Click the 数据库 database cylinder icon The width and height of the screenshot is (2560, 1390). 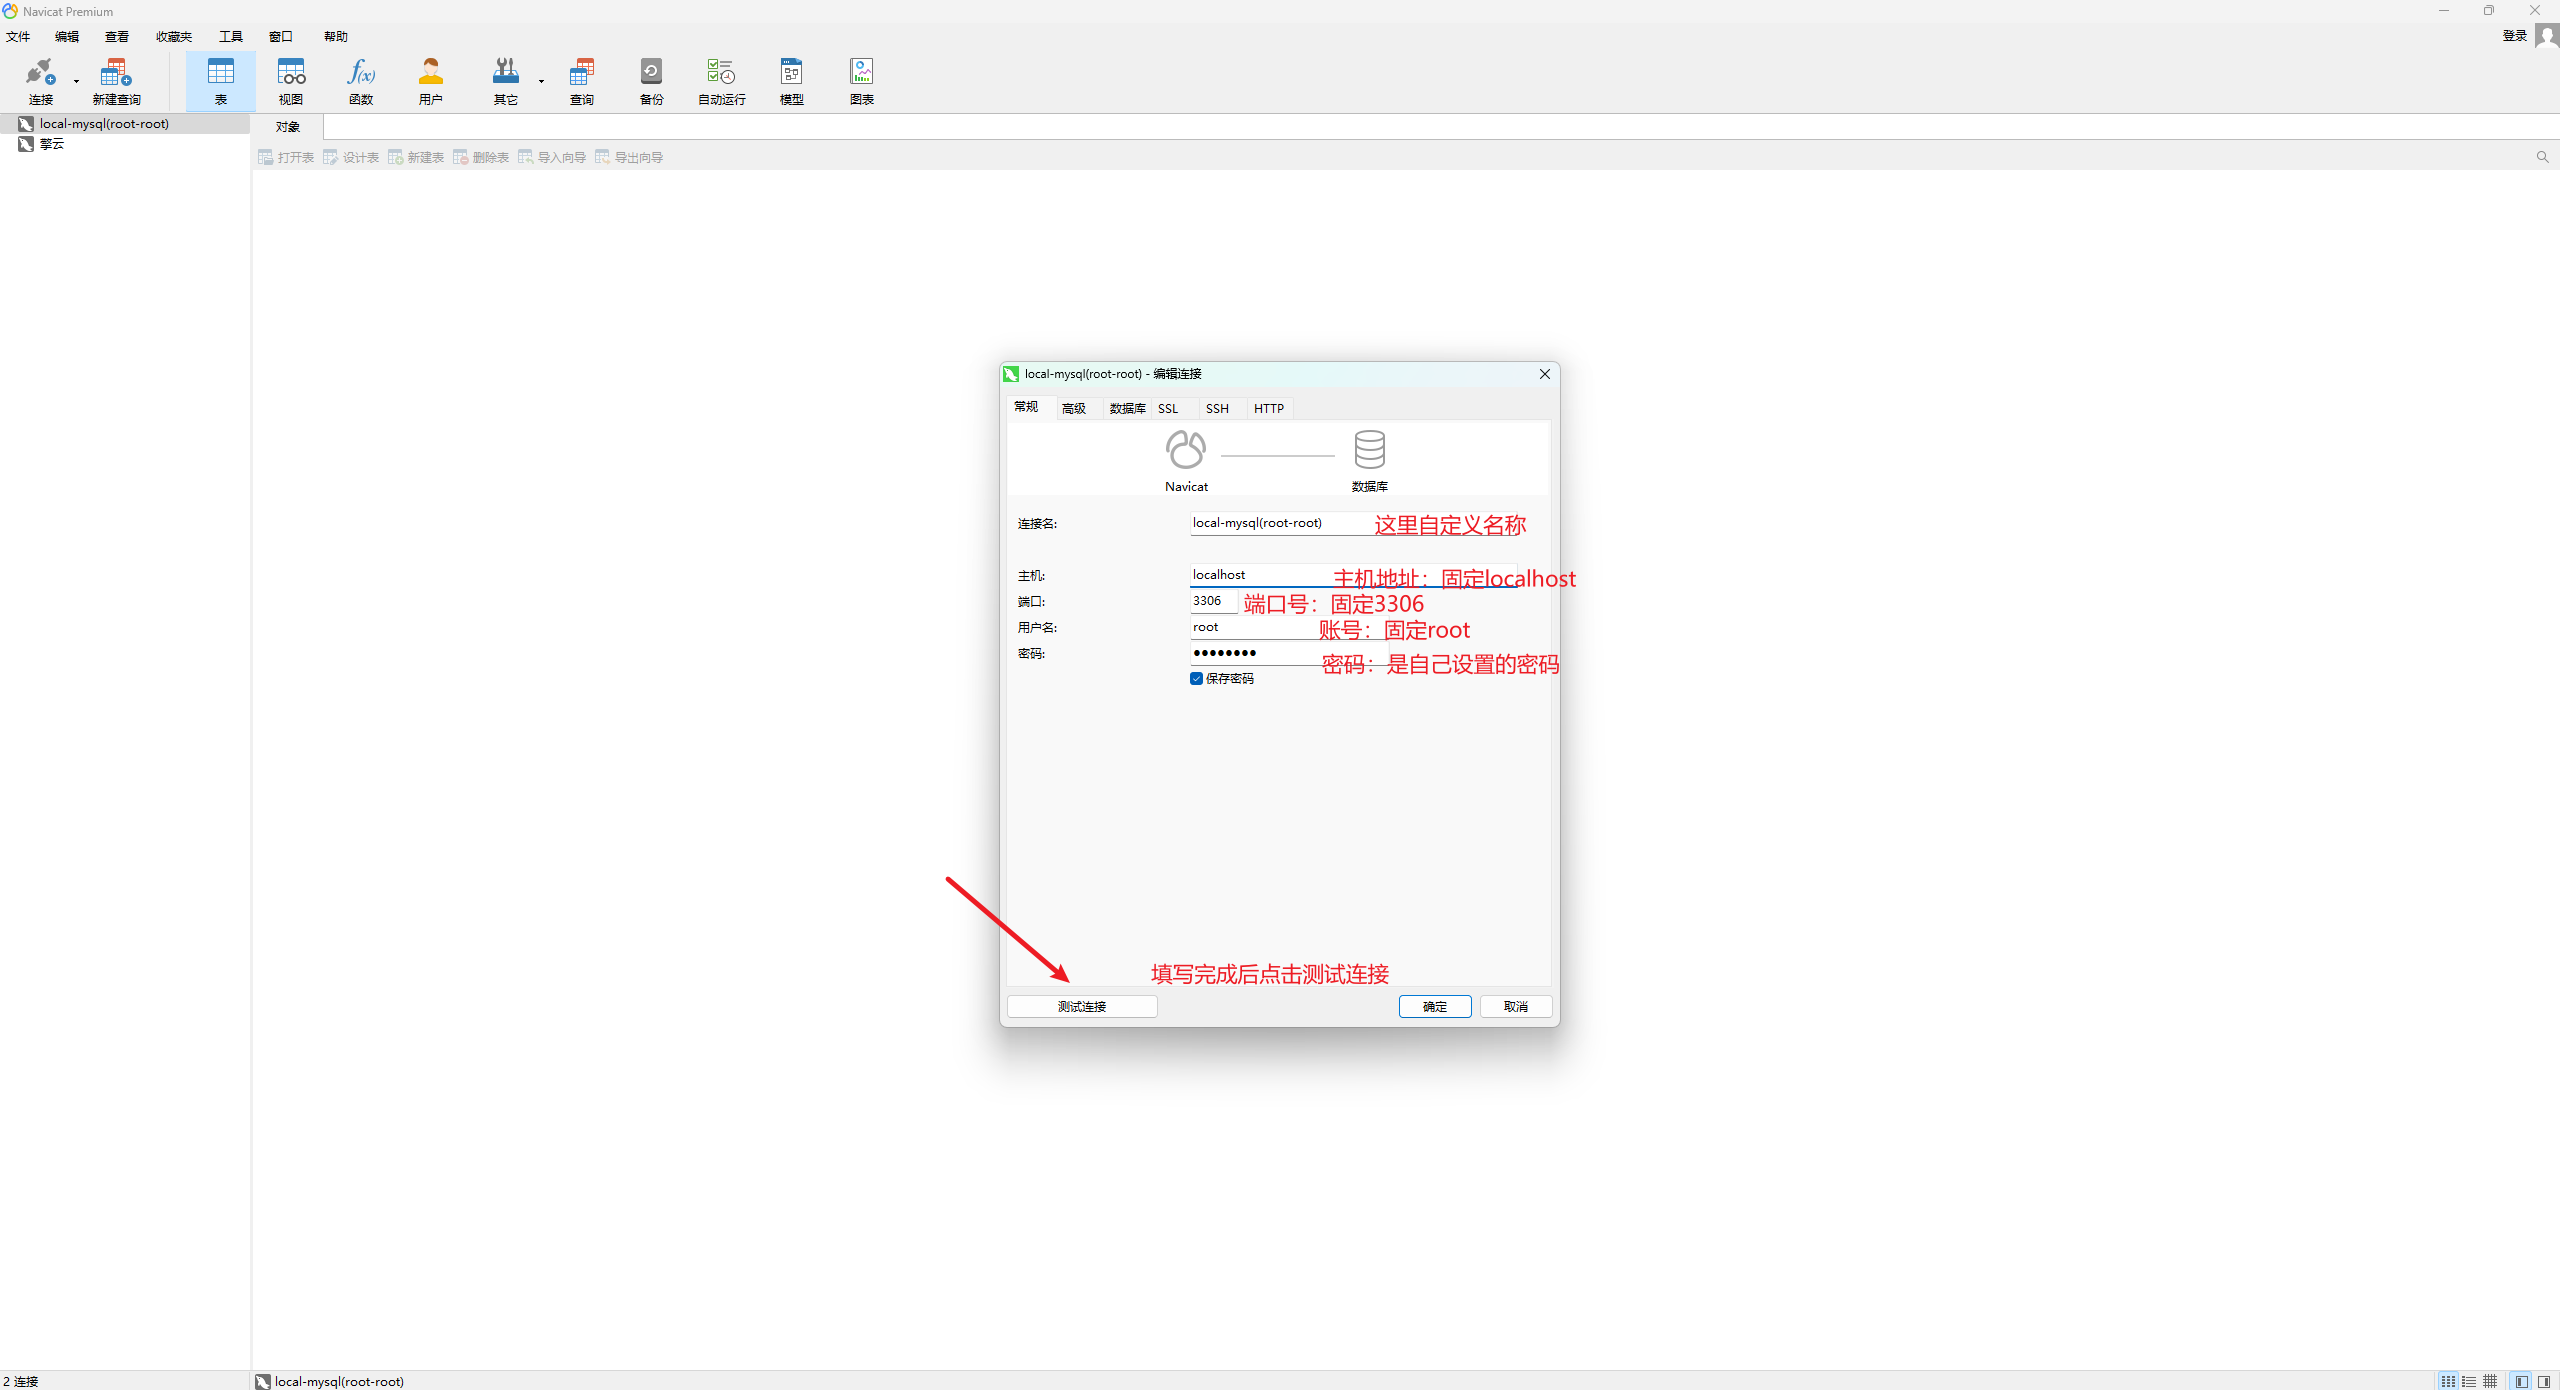coord(1369,450)
